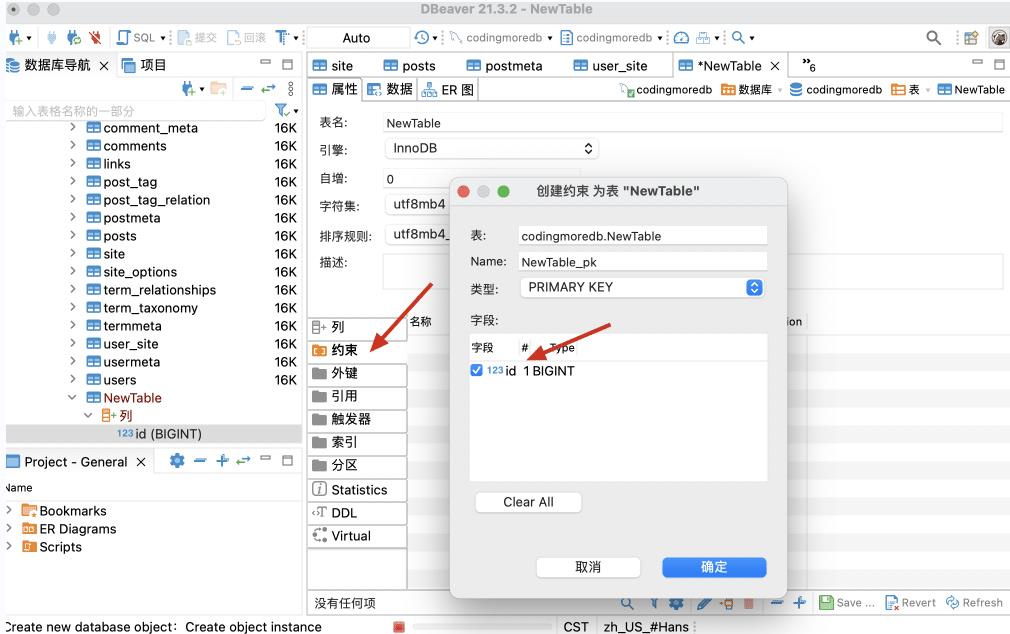Click the search magnifier in top toolbar
1010x634 pixels.
click(x=933, y=38)
